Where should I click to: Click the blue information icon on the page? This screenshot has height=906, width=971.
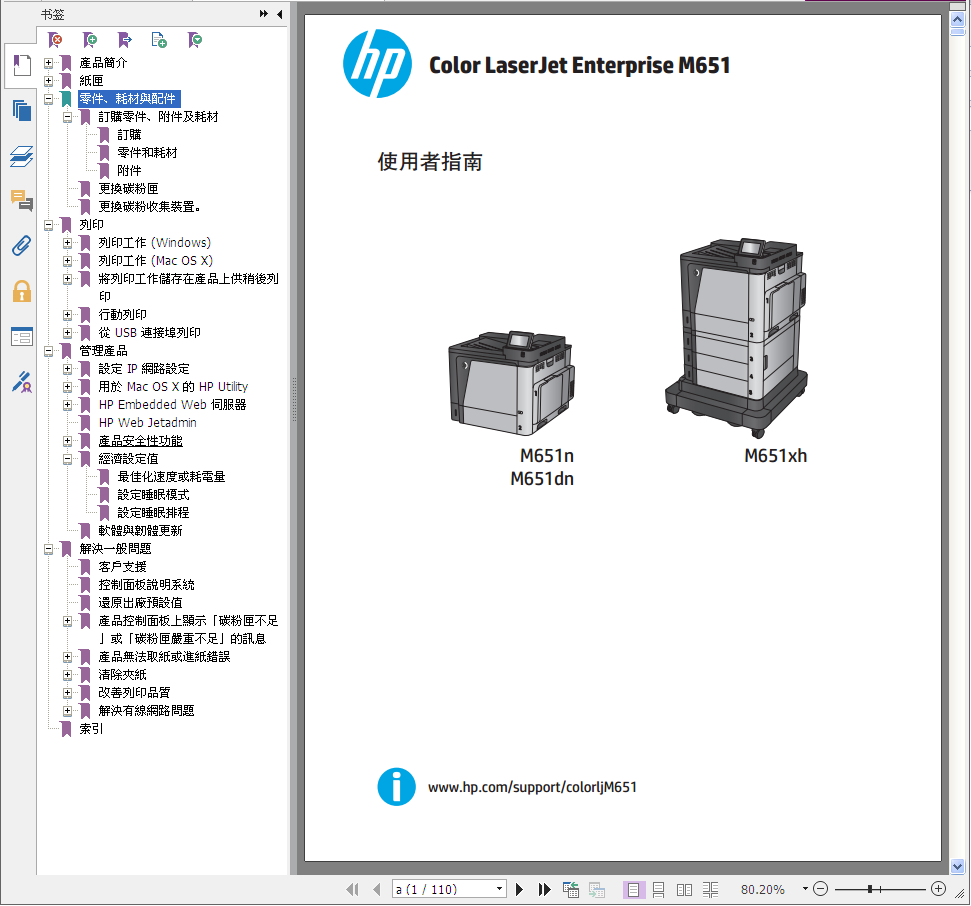(x=396, y=787)
